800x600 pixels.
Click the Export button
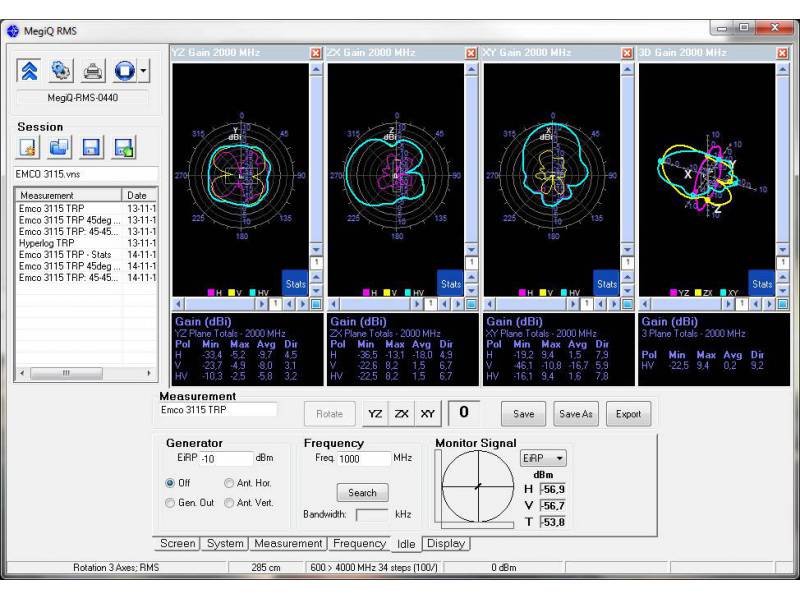click(628, 414)
